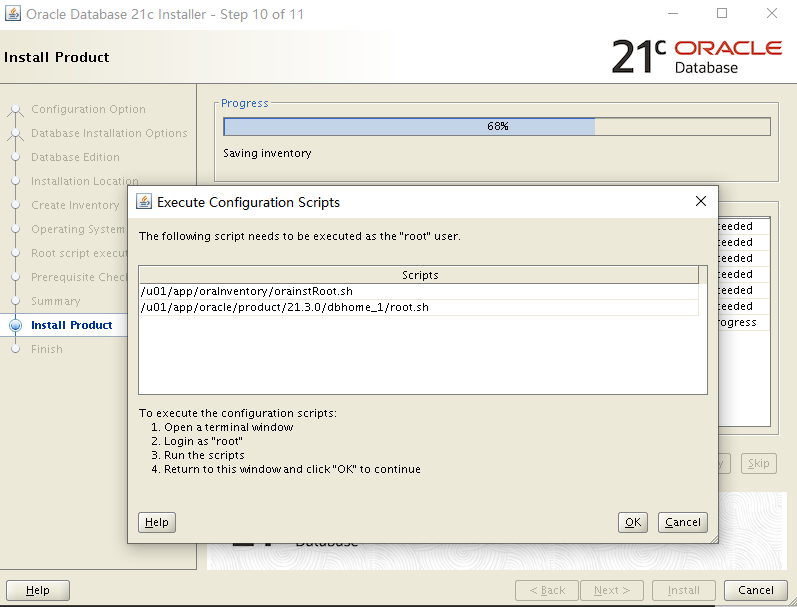The width and height of the screenshot is (797, 607).
Task: Select the Install Product step
Action: click(71, 325)
